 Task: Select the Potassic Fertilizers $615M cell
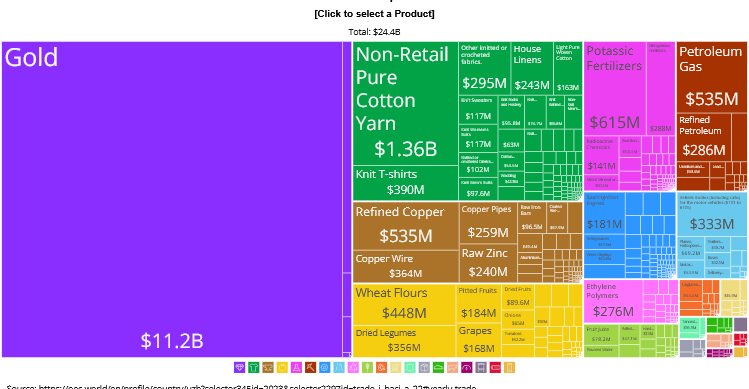(615, 88)
